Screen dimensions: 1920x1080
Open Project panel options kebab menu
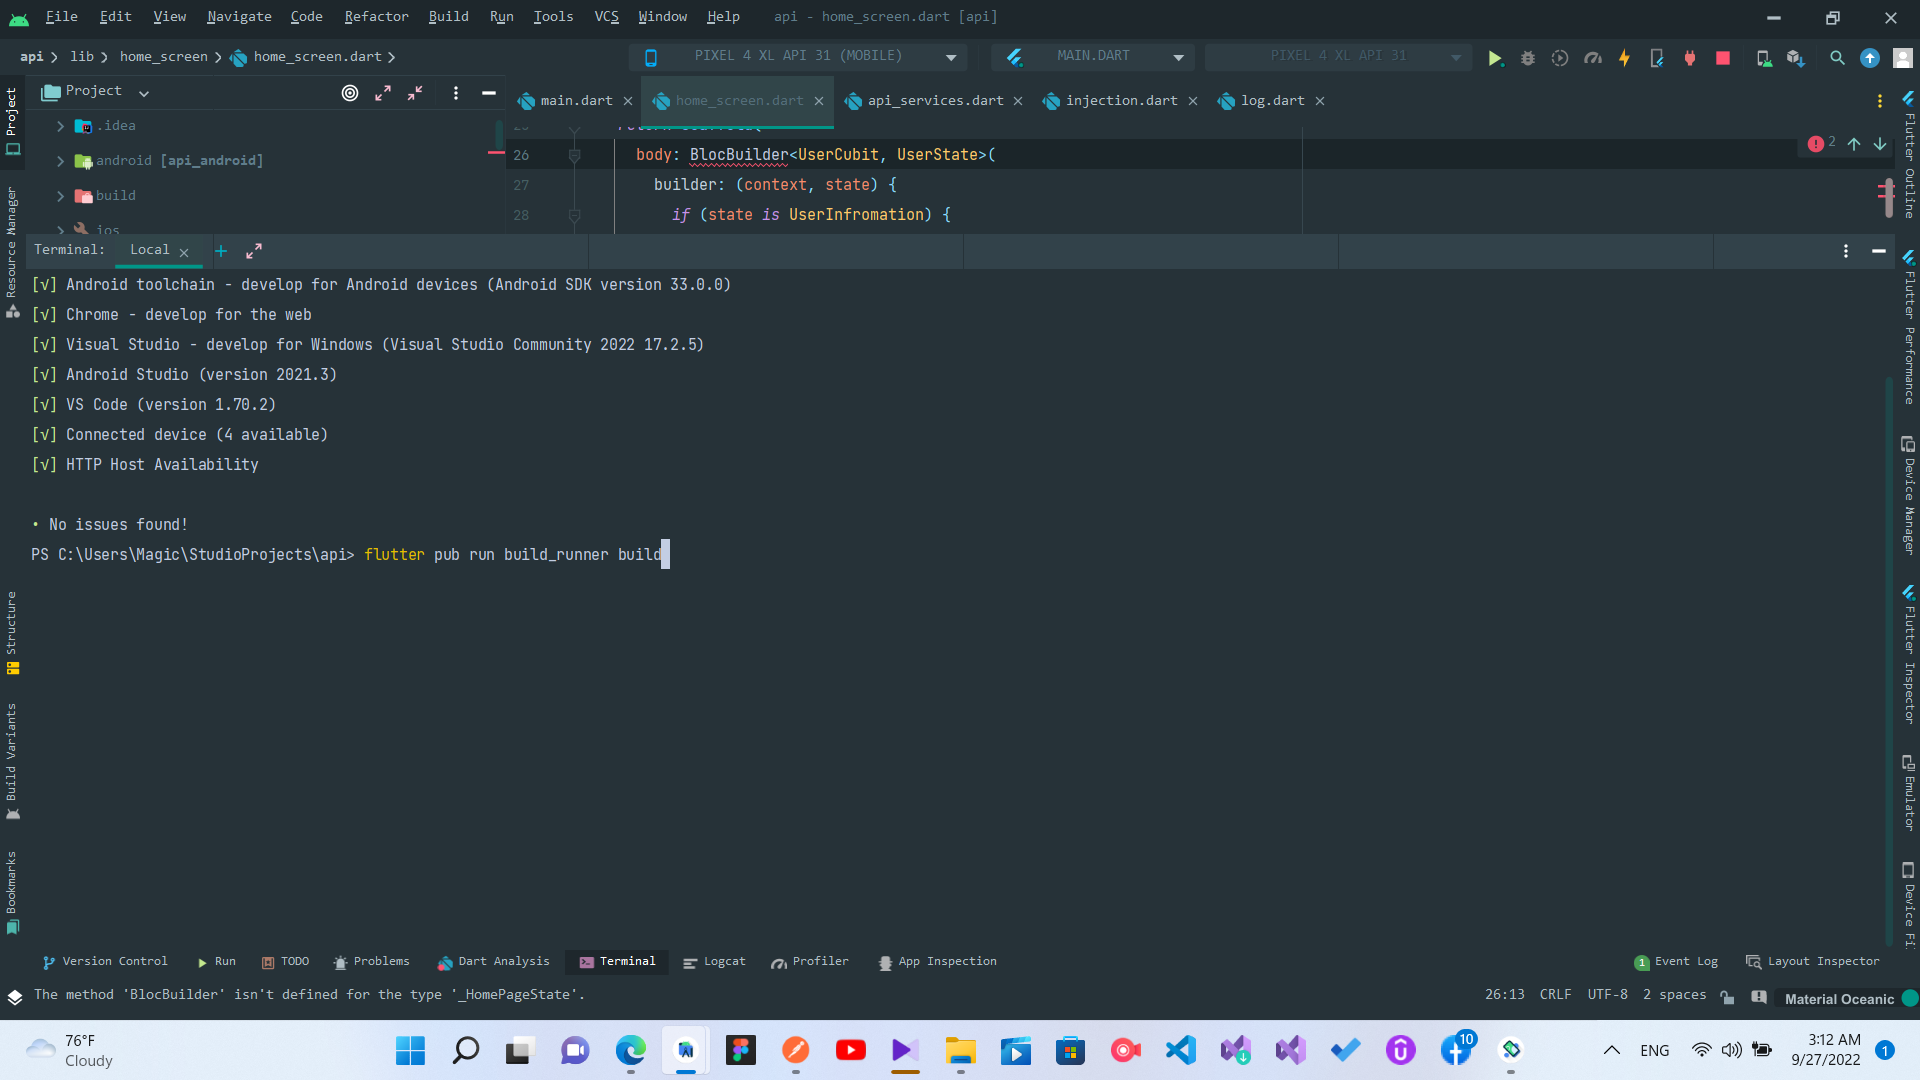(x=456, y=93)
